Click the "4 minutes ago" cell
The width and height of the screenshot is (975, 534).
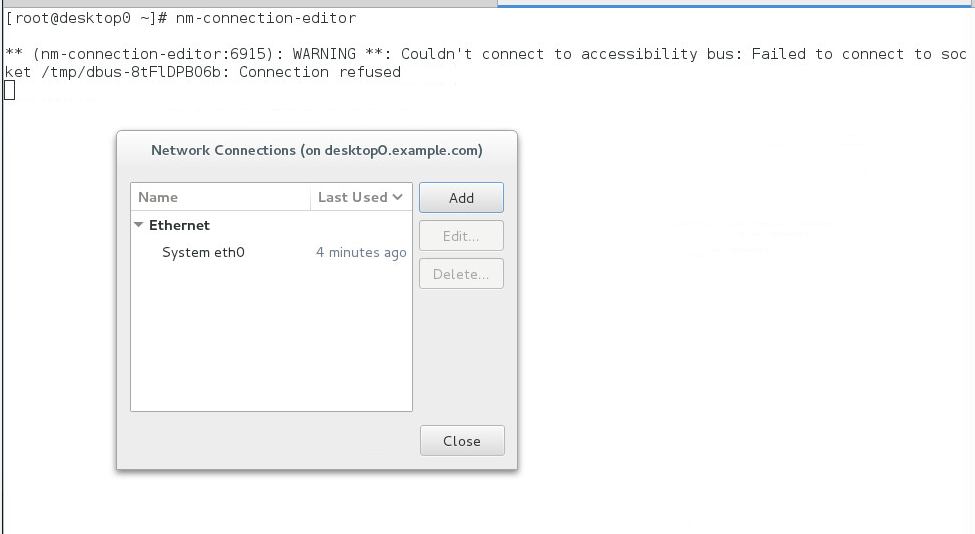pos(361,253)
